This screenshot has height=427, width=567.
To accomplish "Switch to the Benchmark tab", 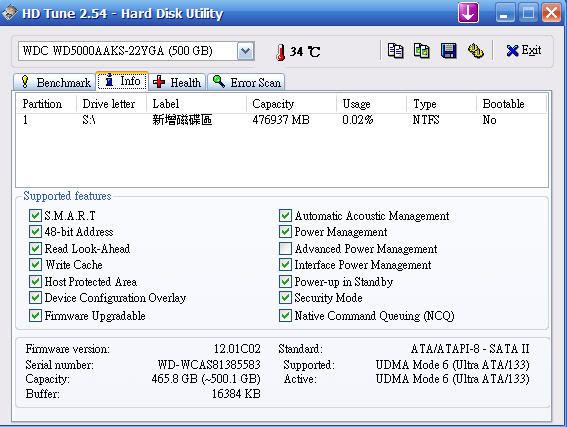I will pyautogui.click(x=55, y=82).
